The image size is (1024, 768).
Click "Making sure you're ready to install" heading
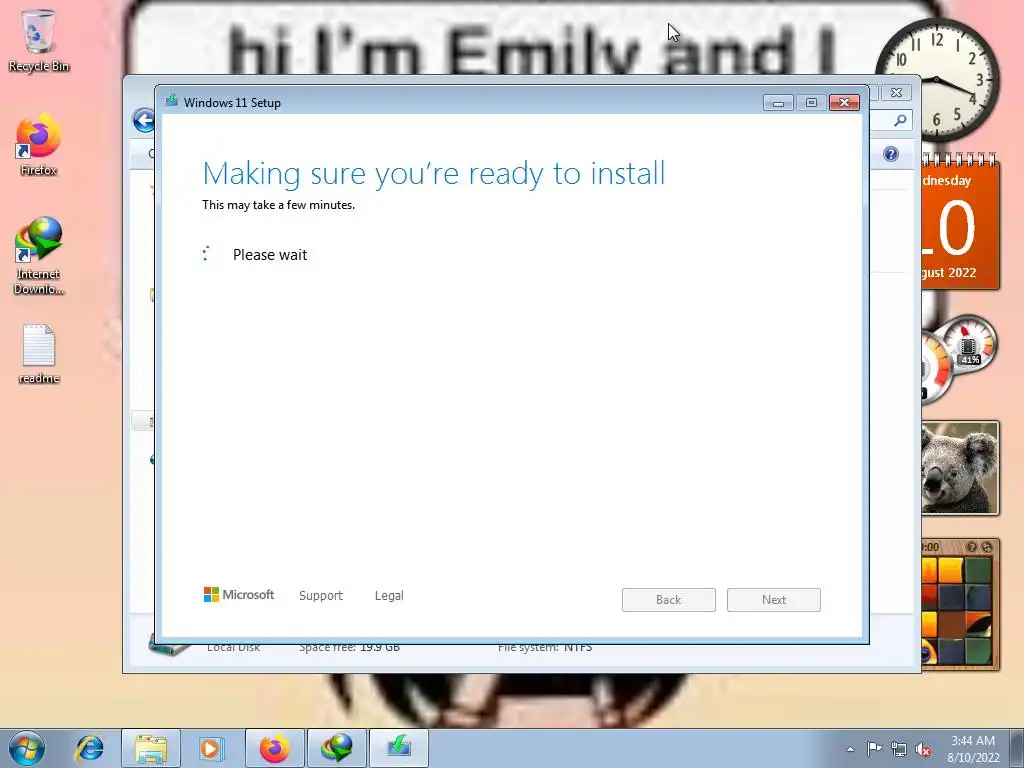[434, 174]
